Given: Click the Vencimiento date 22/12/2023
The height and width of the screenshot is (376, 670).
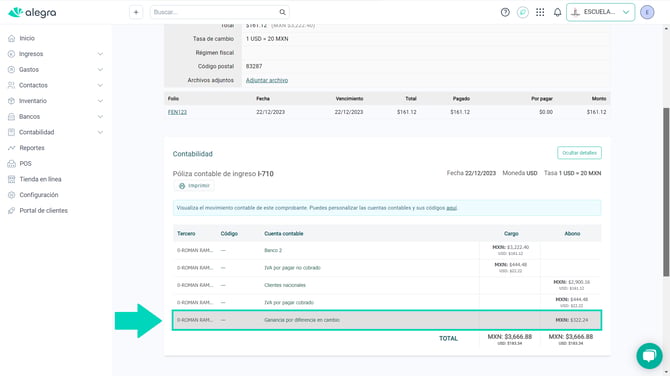Looking at the screenshot, I should tap(349, 112).
